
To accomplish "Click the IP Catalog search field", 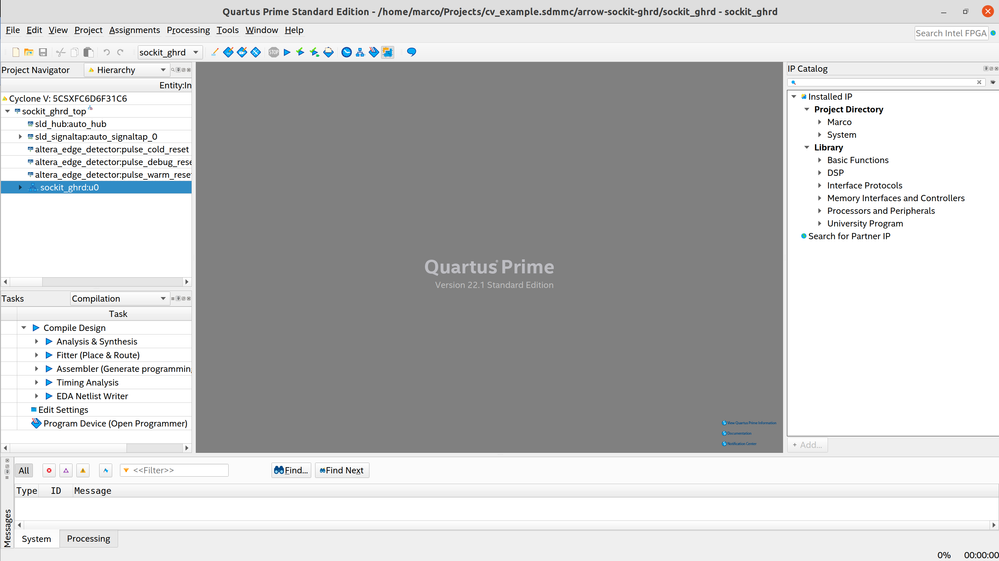I will (x=887, y=82).
